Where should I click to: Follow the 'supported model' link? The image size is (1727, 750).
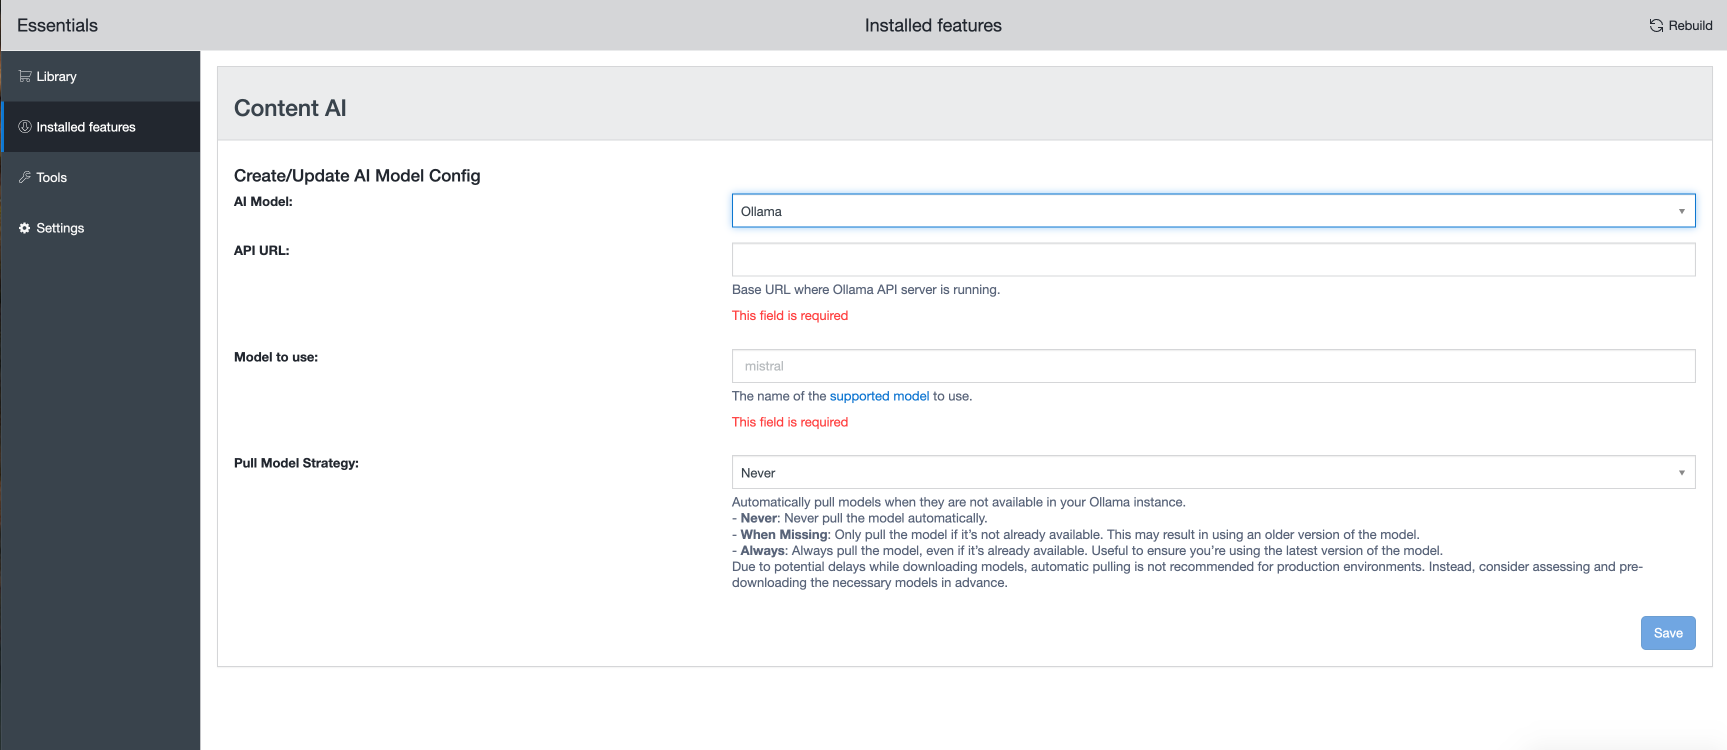pyautogui.click(x=879, y=396)
